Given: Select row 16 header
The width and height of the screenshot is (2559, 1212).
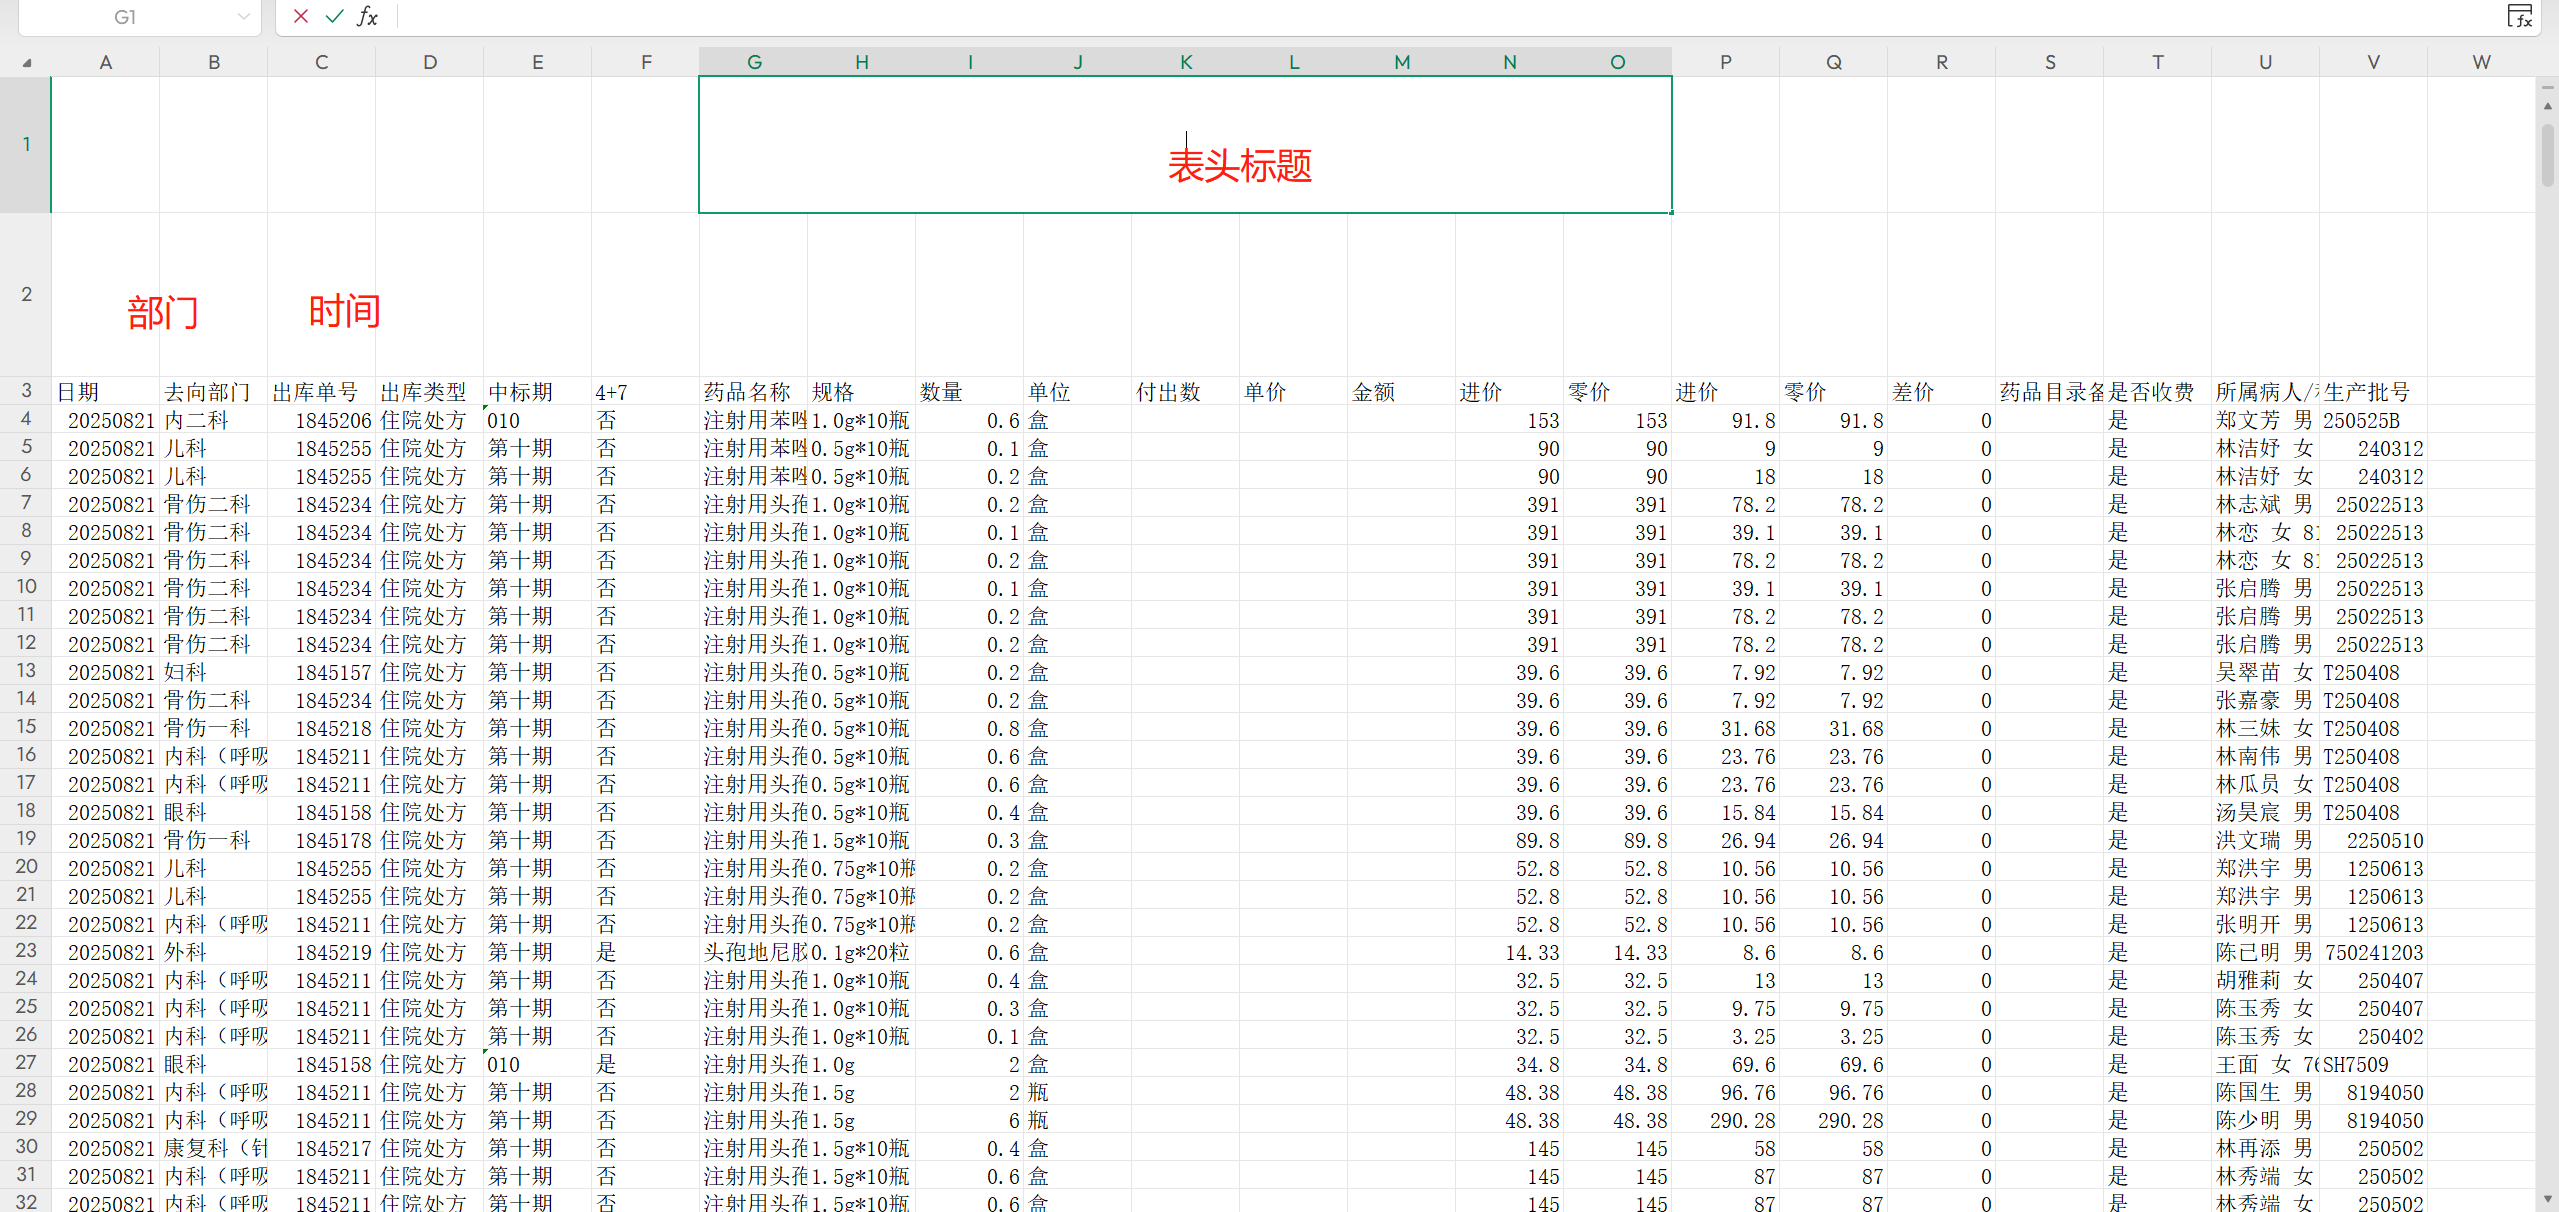Looking at the screenshot, I should coord(26,755).
